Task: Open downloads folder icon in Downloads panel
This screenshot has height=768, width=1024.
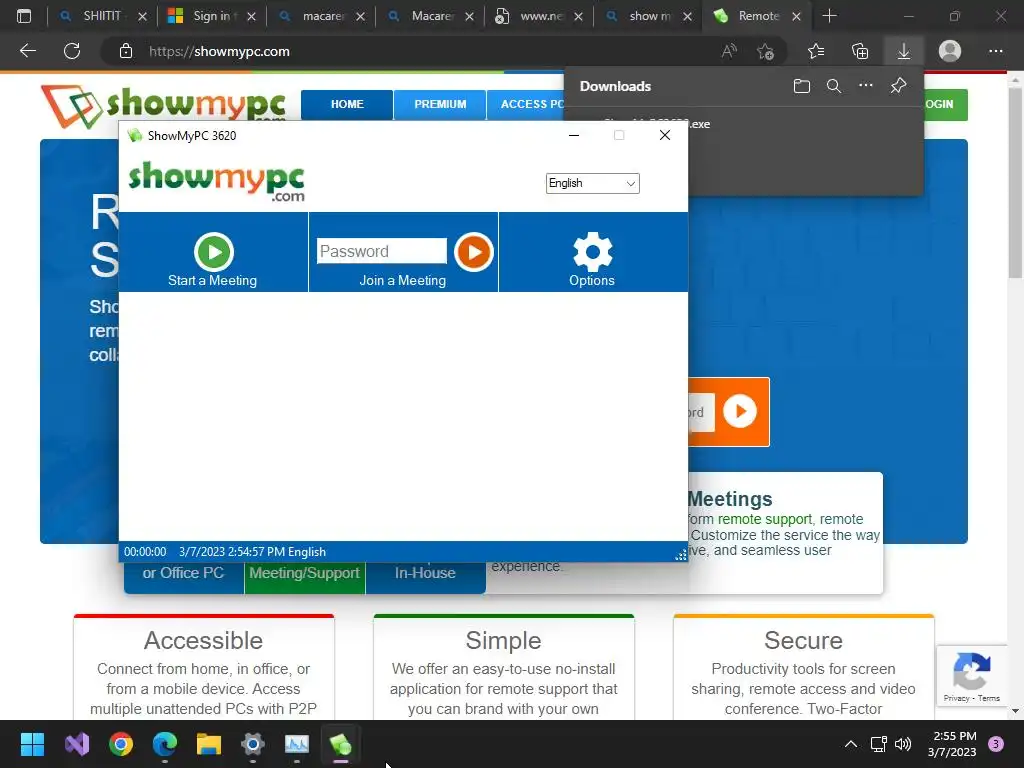Action: coord(801,86)
